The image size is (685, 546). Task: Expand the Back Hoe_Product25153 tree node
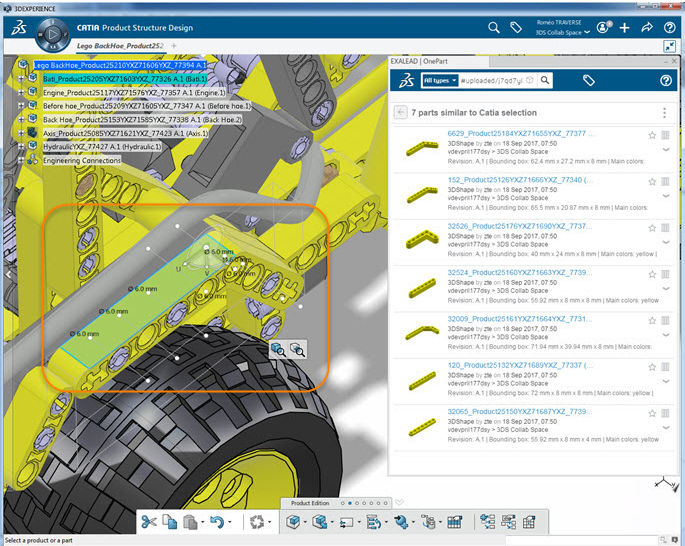coord(21,119)
